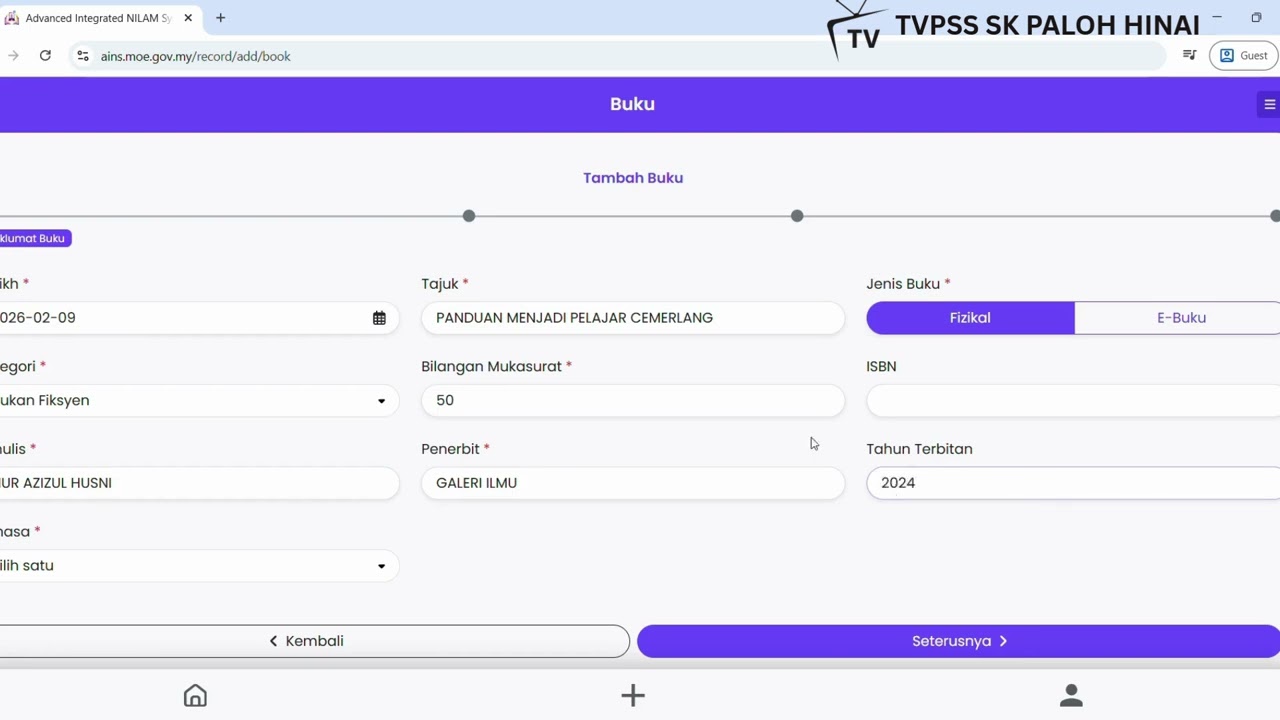The image size is (1280, 720).
Task: Click the third progress step dot
Action: 797,216
